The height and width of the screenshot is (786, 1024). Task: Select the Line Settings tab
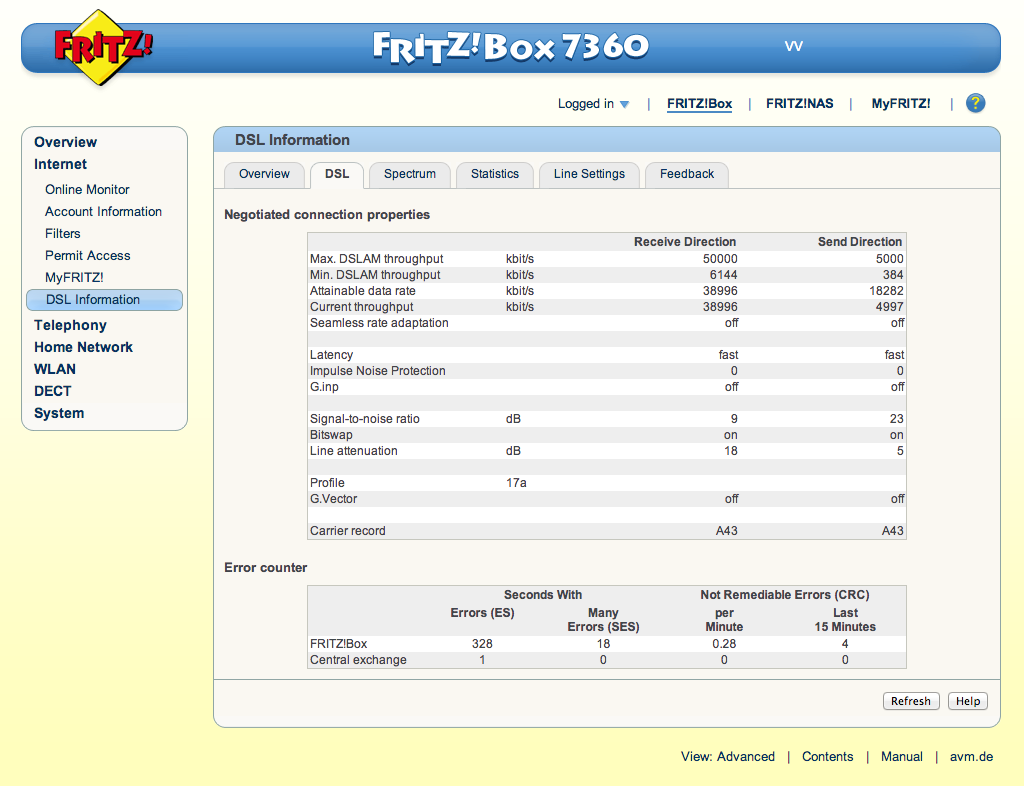tap(589, 174)
